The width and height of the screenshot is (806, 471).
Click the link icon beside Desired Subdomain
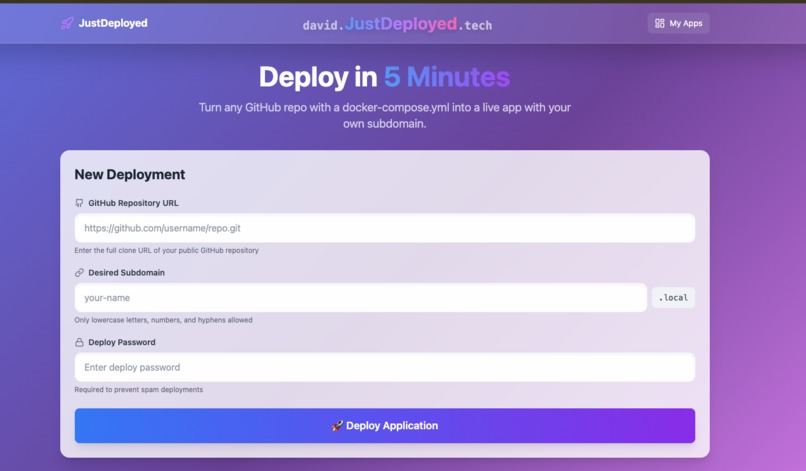(79, 273)
